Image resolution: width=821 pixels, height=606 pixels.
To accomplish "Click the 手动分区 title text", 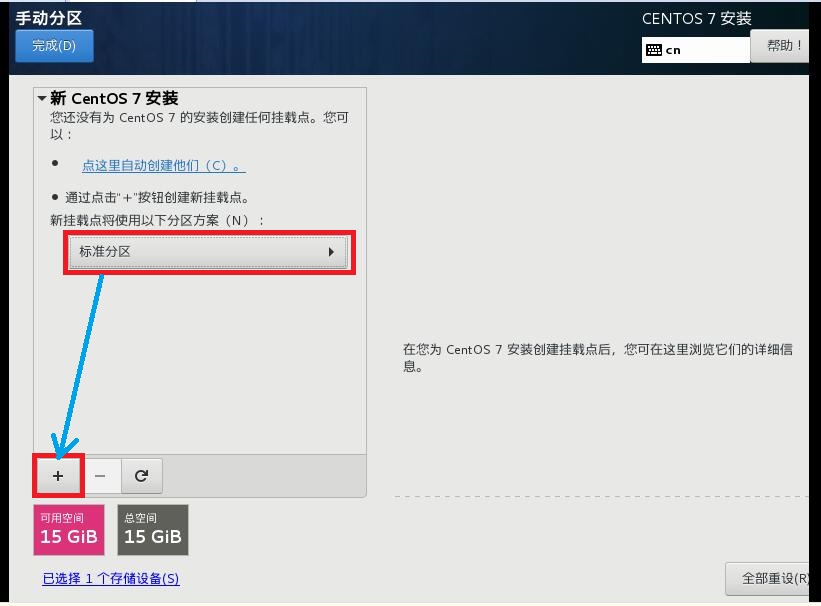I will 49,18.
